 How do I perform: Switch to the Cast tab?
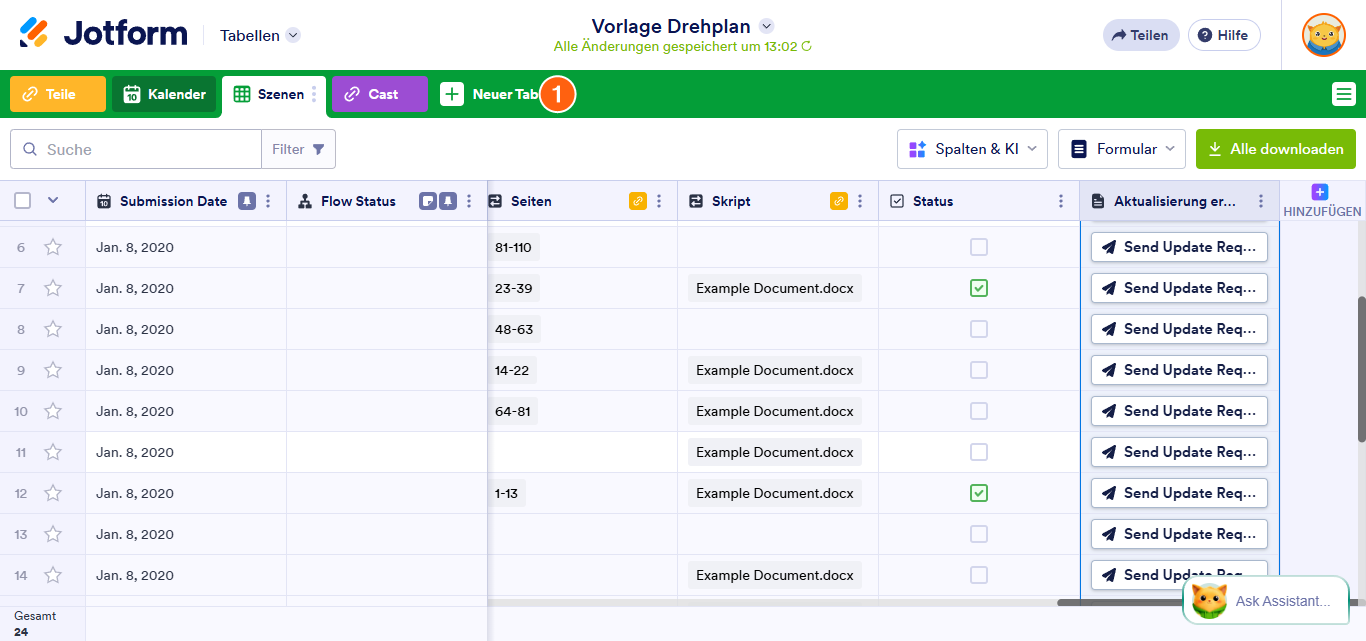click(379, 94)
